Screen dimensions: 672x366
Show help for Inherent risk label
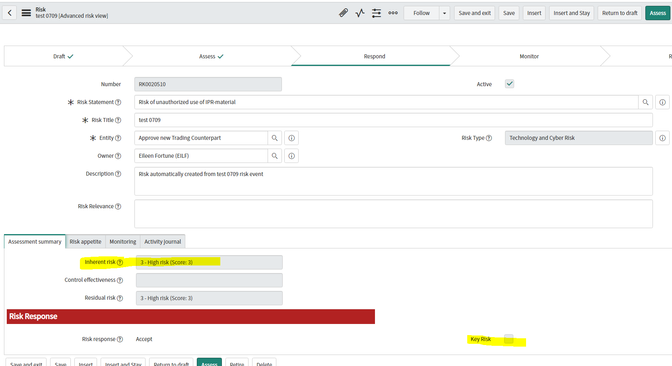[x=120, y=262]
